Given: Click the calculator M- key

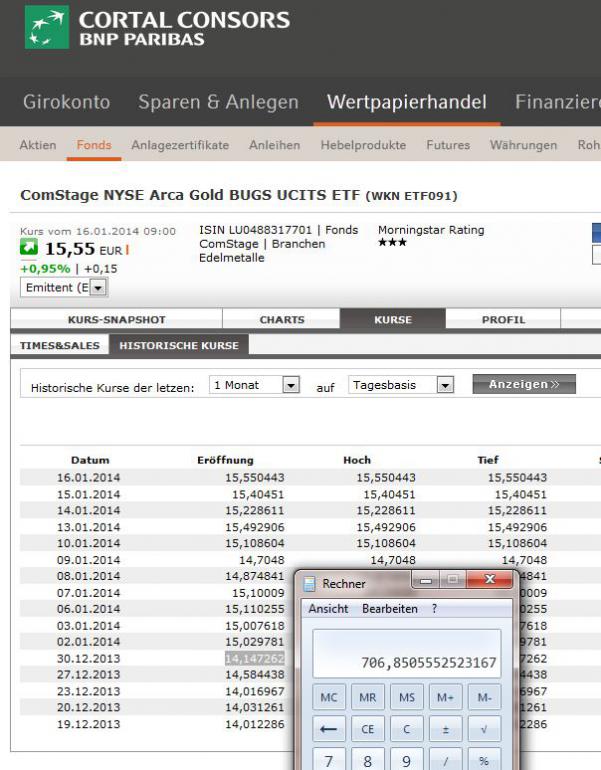Looking at the screenshot, I should (x=484, y=697).
